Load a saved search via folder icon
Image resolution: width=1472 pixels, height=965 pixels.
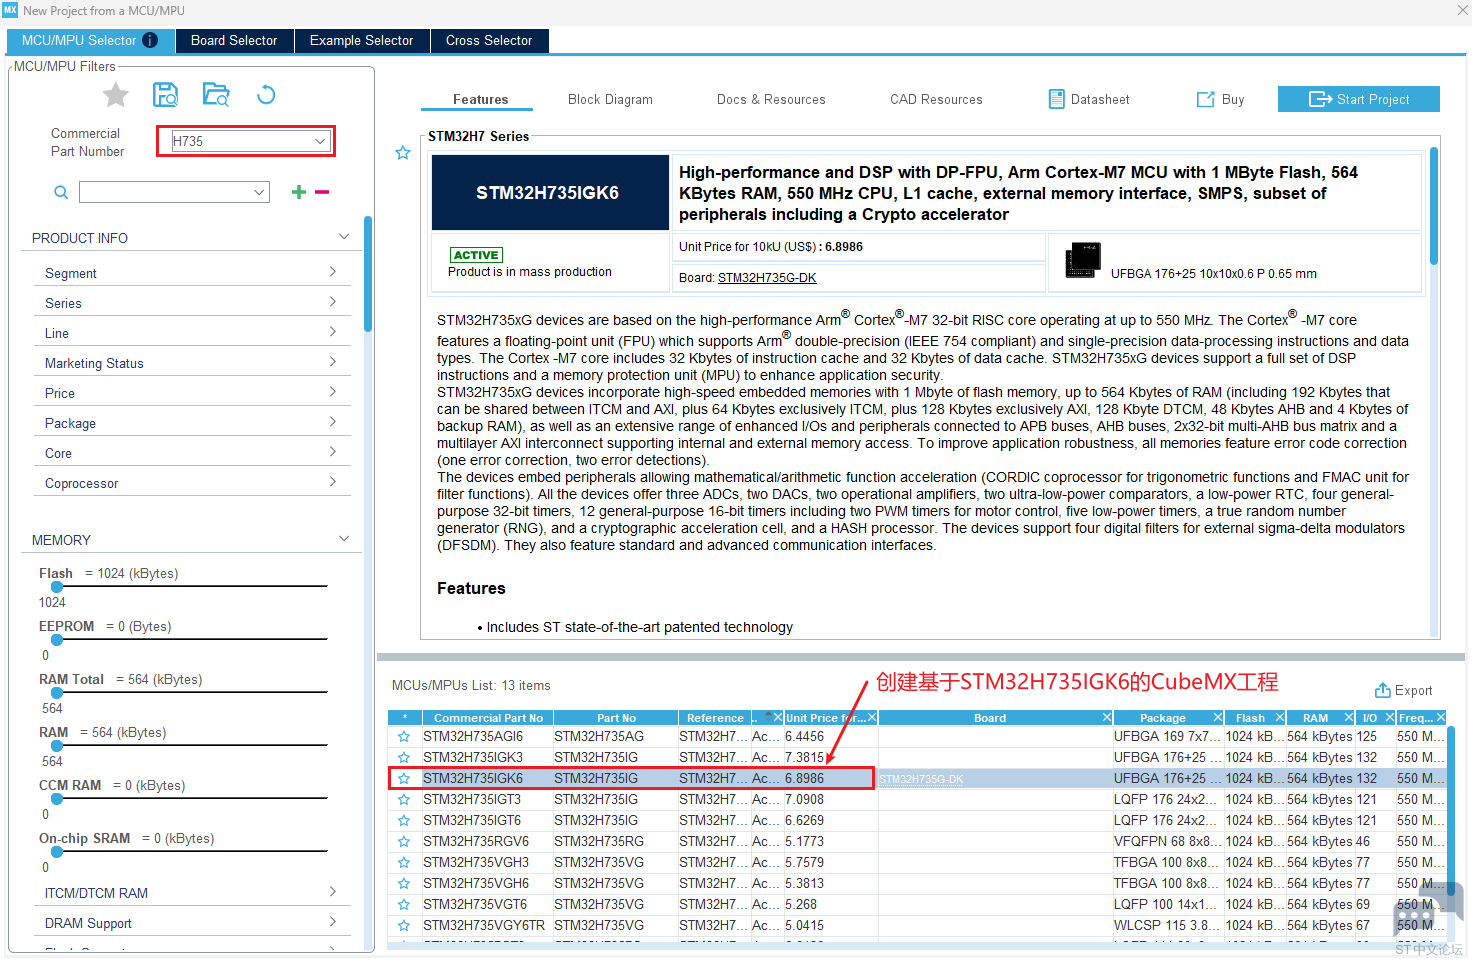click(216, 95)
